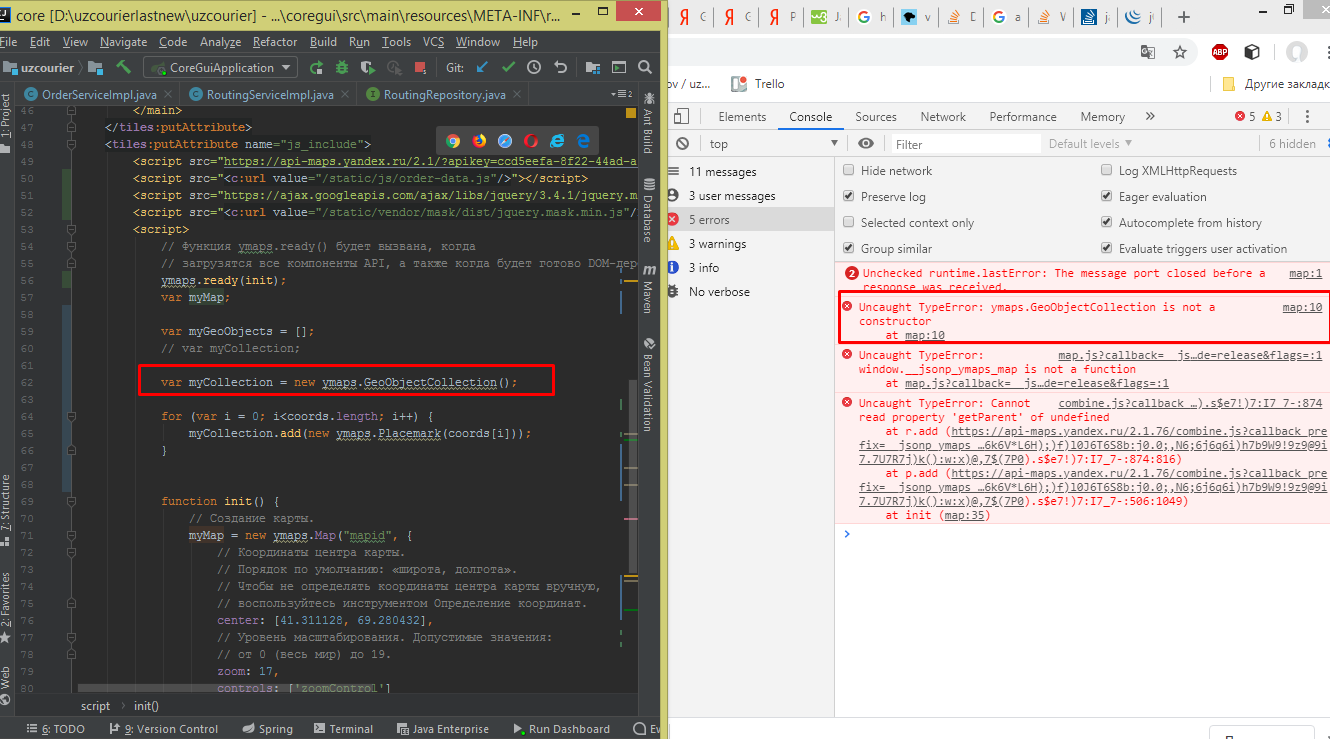Clear the console with the ban icon
The image size is (1330, 739).
682,144
